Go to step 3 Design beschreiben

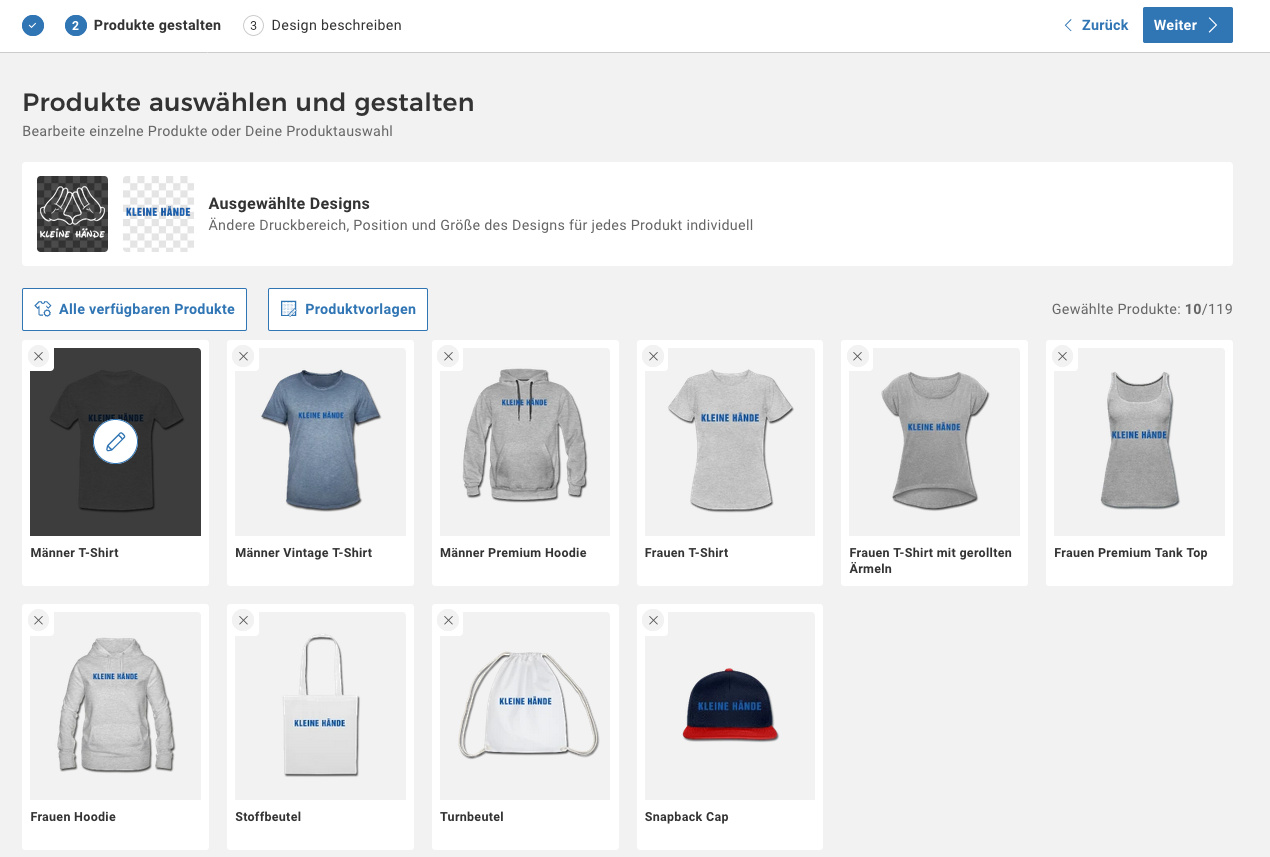pyautogui.click(x=322, y=25)
